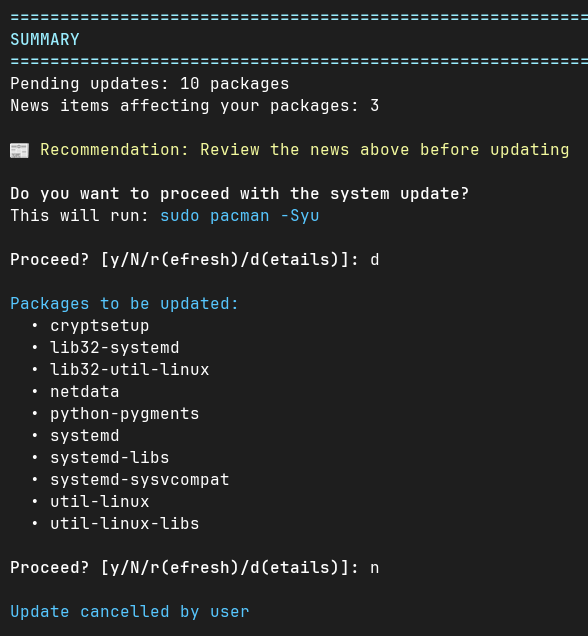Click the 'Pending updates: 10 packages' line

click(x=150, y=84)
